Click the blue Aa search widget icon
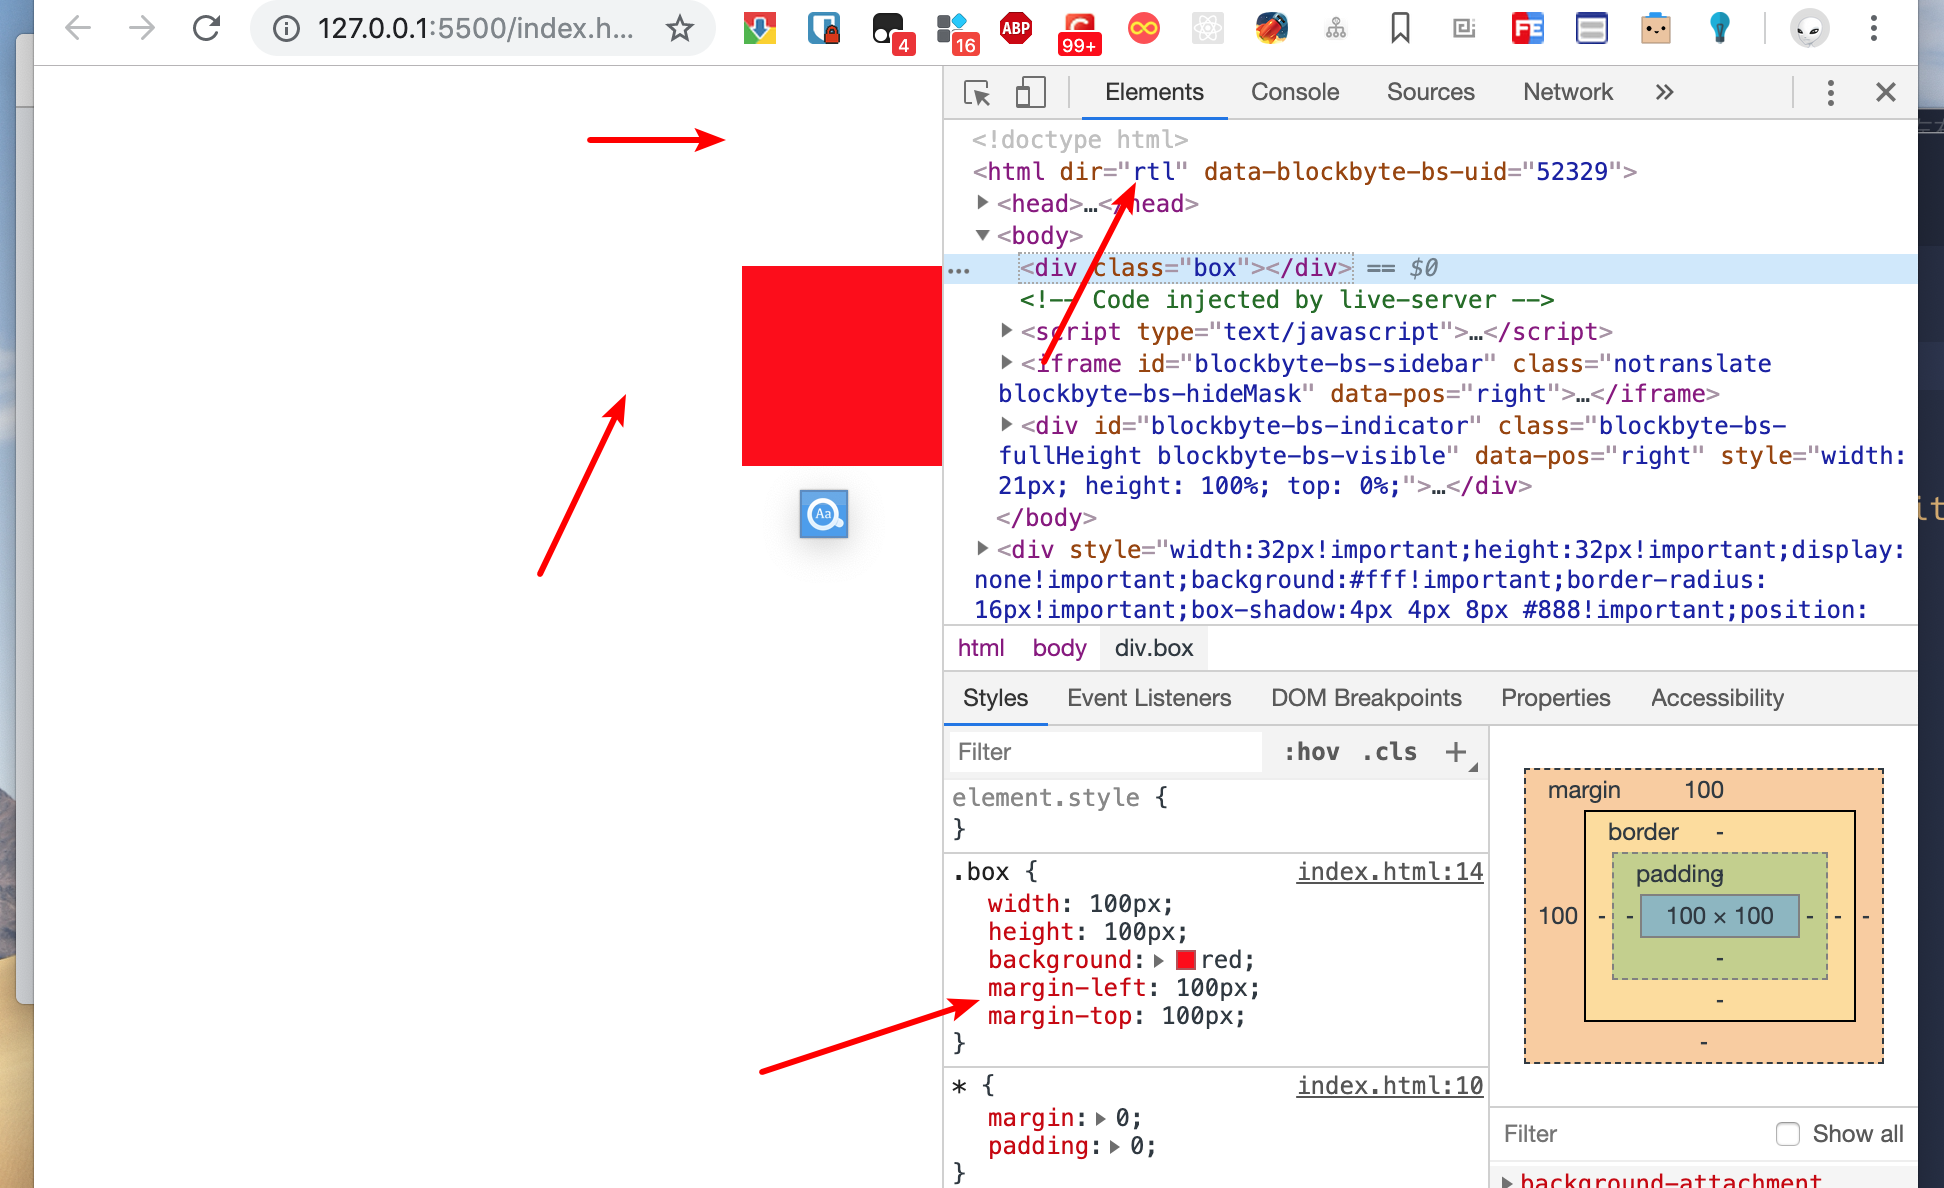Viewport: 1944px width, 1188px height. [824, 514]
